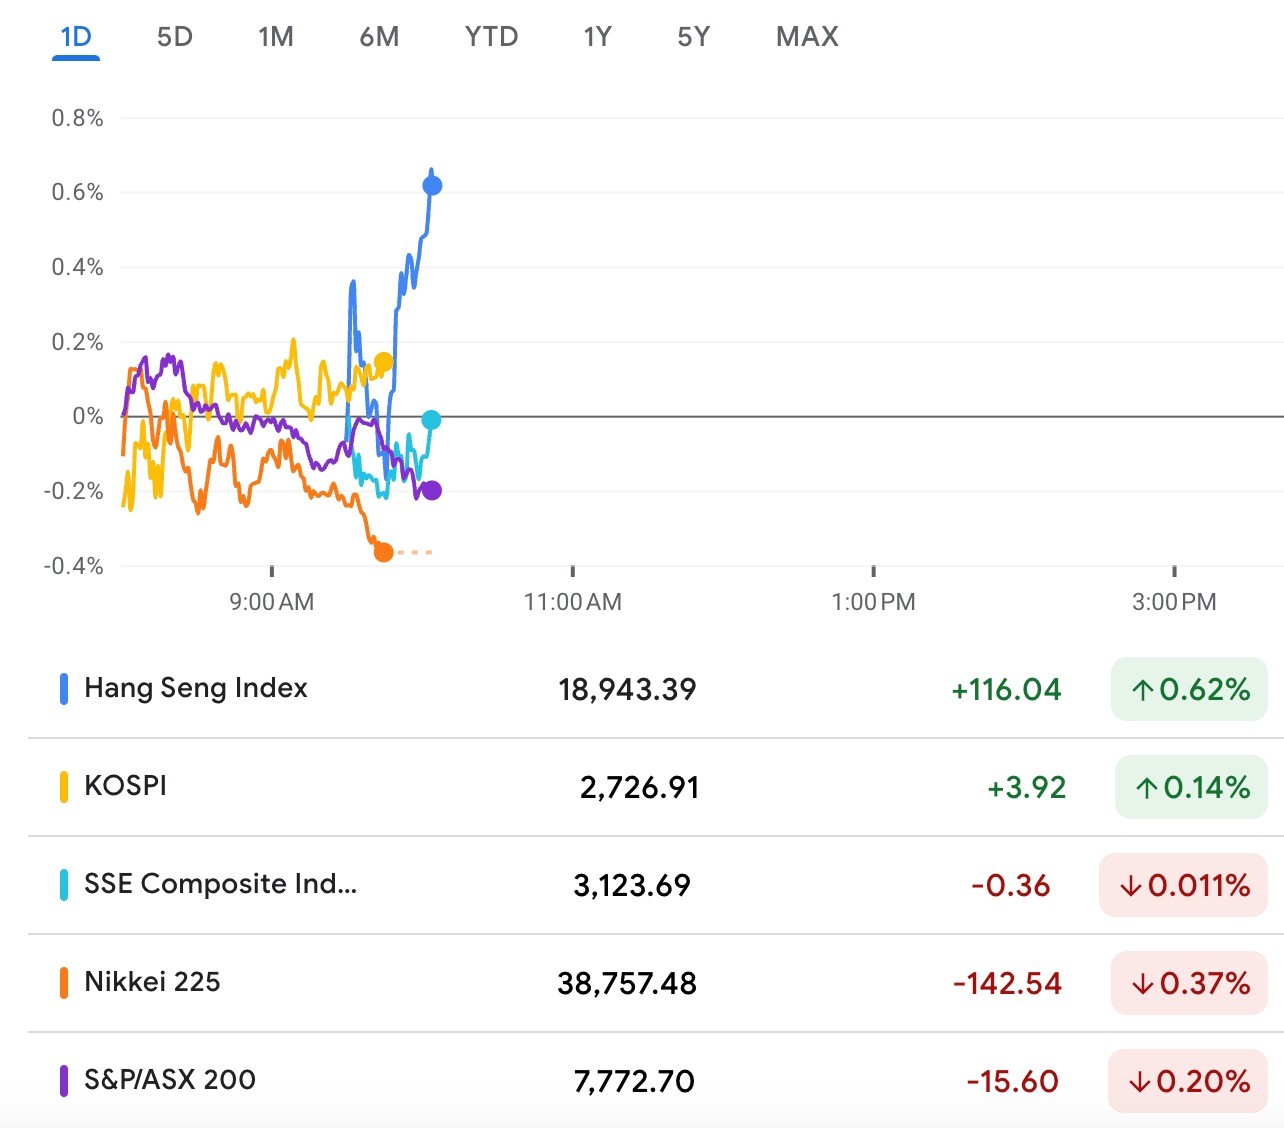Image resolution: width=1284 pixels, height=1128 pixels.
Task: Click the 1:00 PM axis label
Action: click(874, 602)
